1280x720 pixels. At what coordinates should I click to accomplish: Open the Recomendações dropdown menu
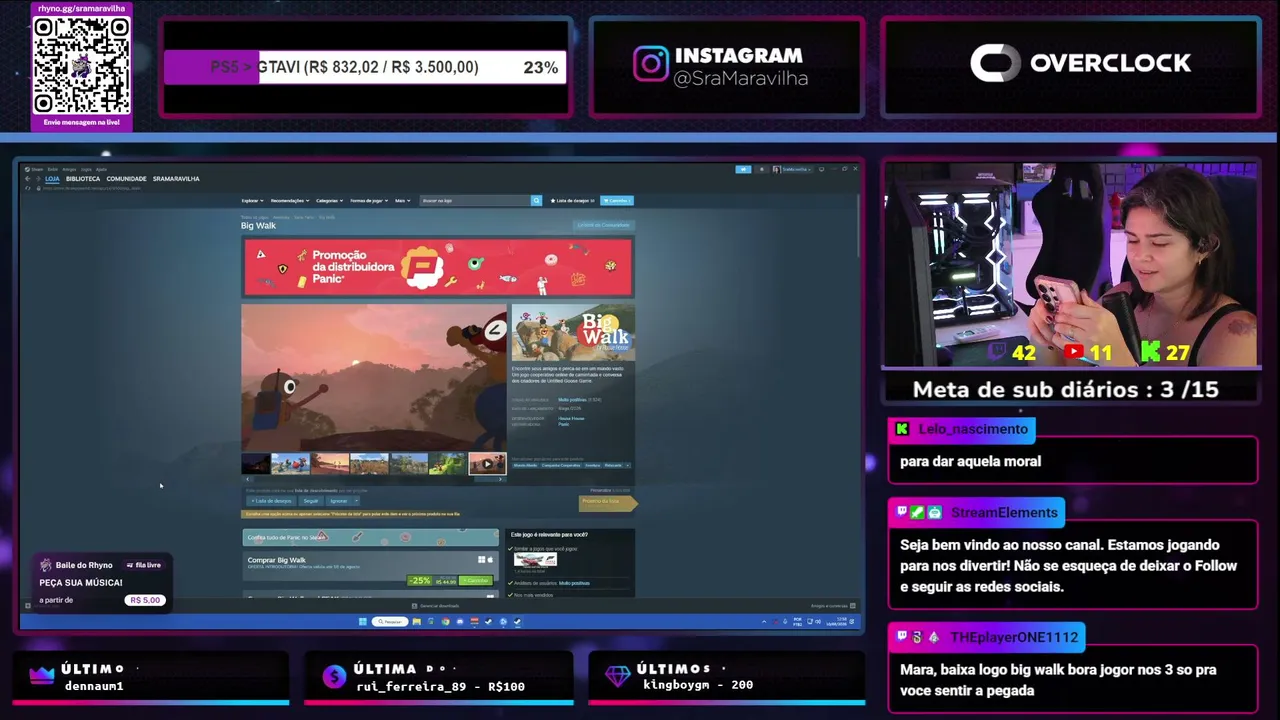tap(290, 201)
